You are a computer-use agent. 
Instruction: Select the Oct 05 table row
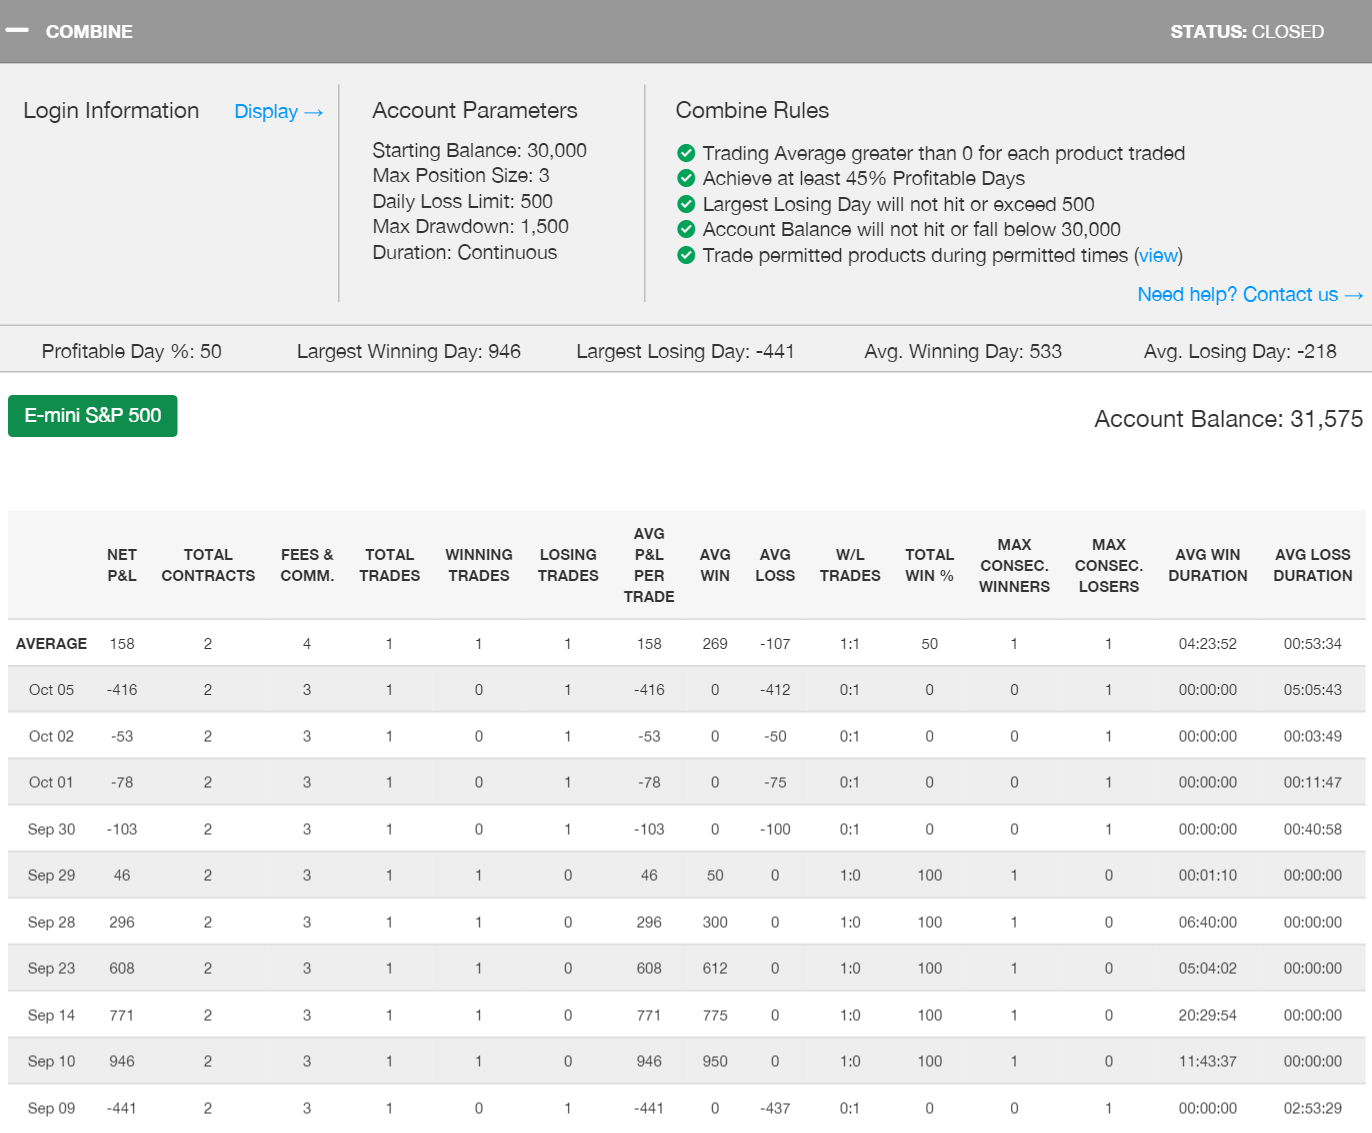tap(51, 690)
